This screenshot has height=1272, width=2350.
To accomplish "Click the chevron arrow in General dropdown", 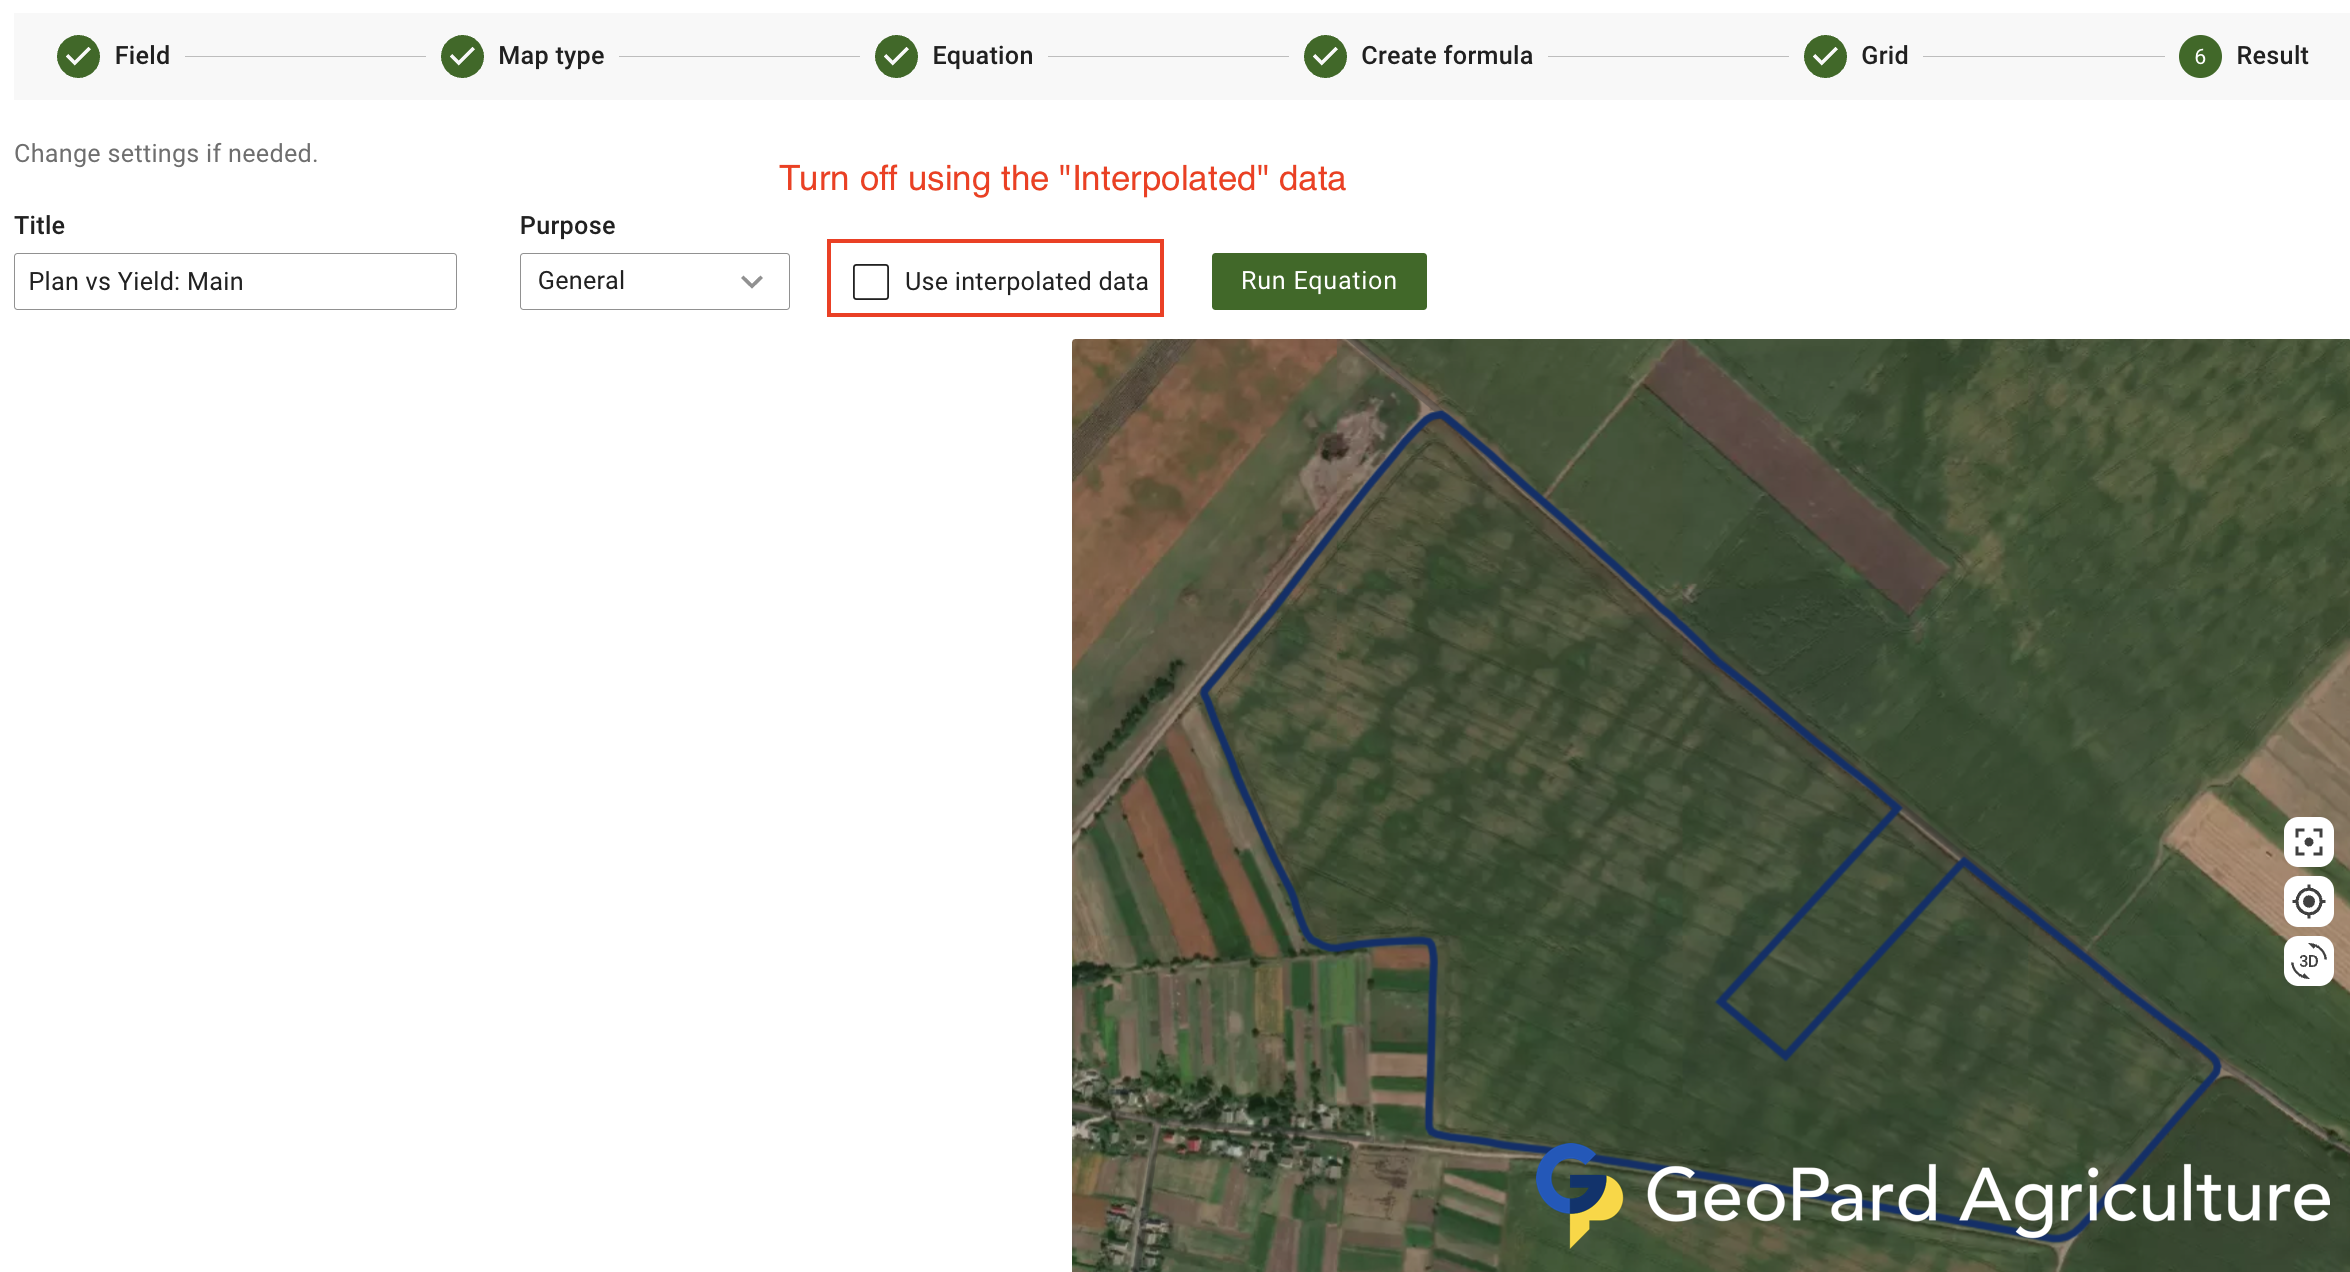I will pos(752,282).
